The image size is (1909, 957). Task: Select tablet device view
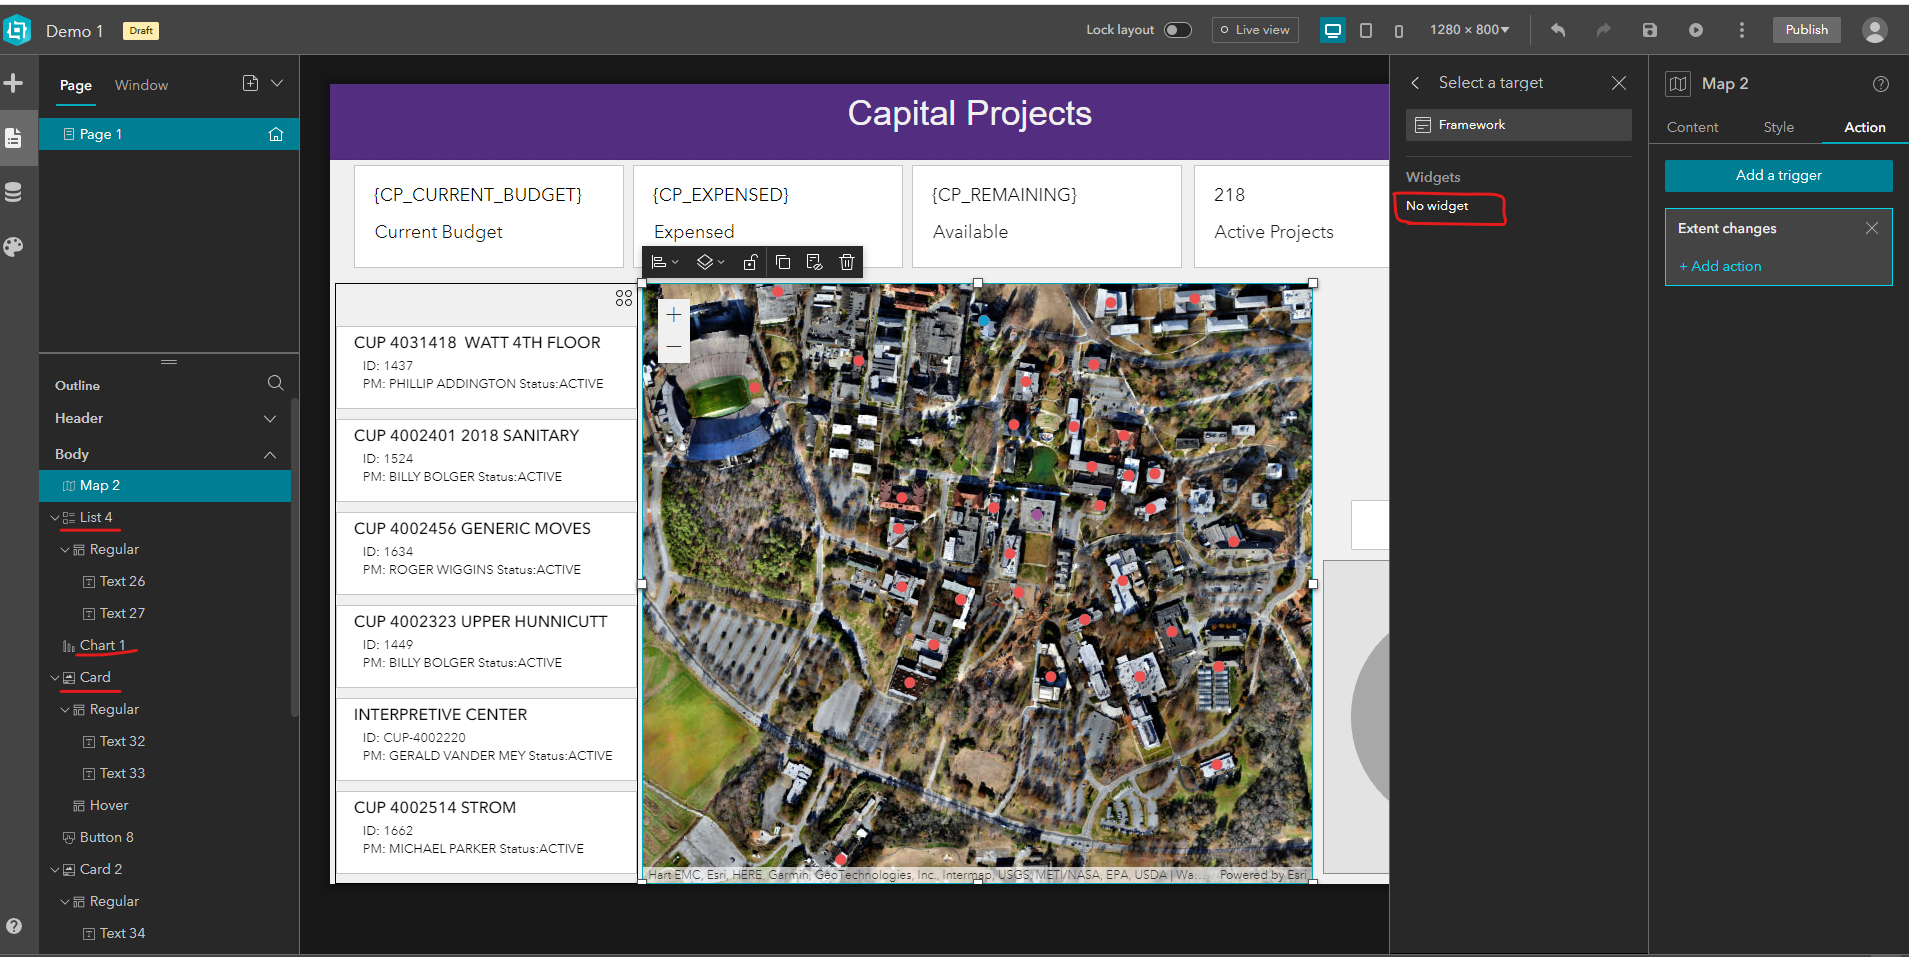(1366, 30)
